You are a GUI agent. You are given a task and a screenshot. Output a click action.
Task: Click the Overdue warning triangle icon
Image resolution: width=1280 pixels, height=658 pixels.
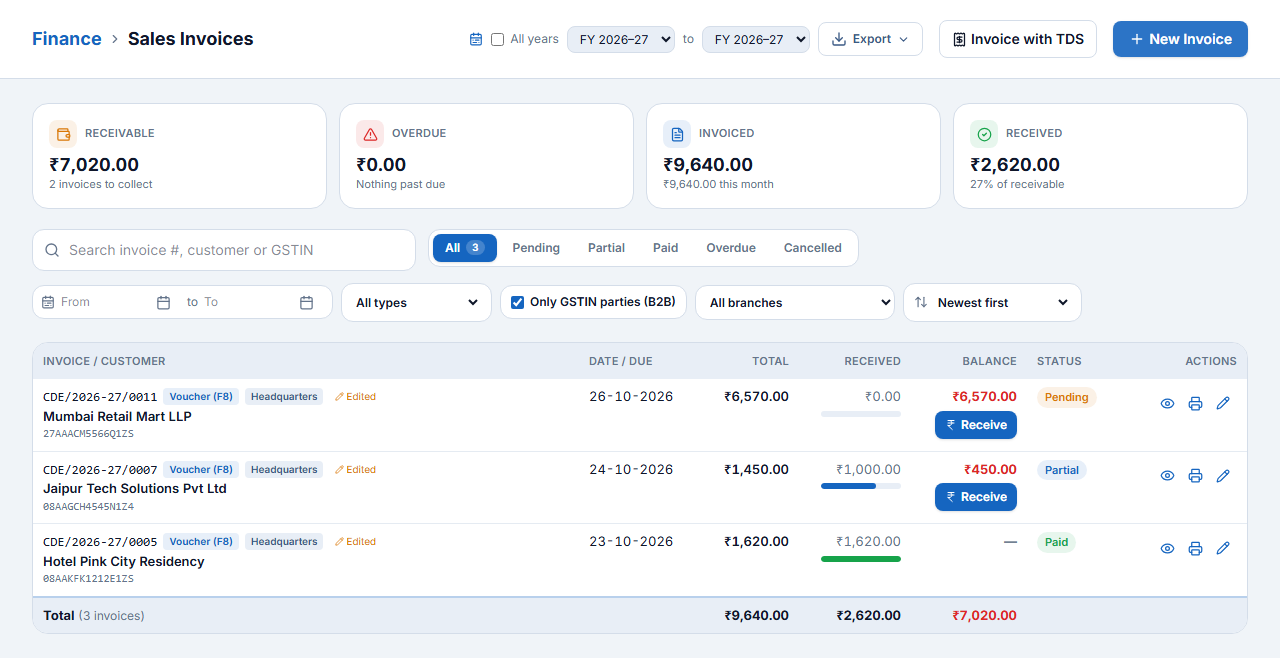click(x=370, y=134)
